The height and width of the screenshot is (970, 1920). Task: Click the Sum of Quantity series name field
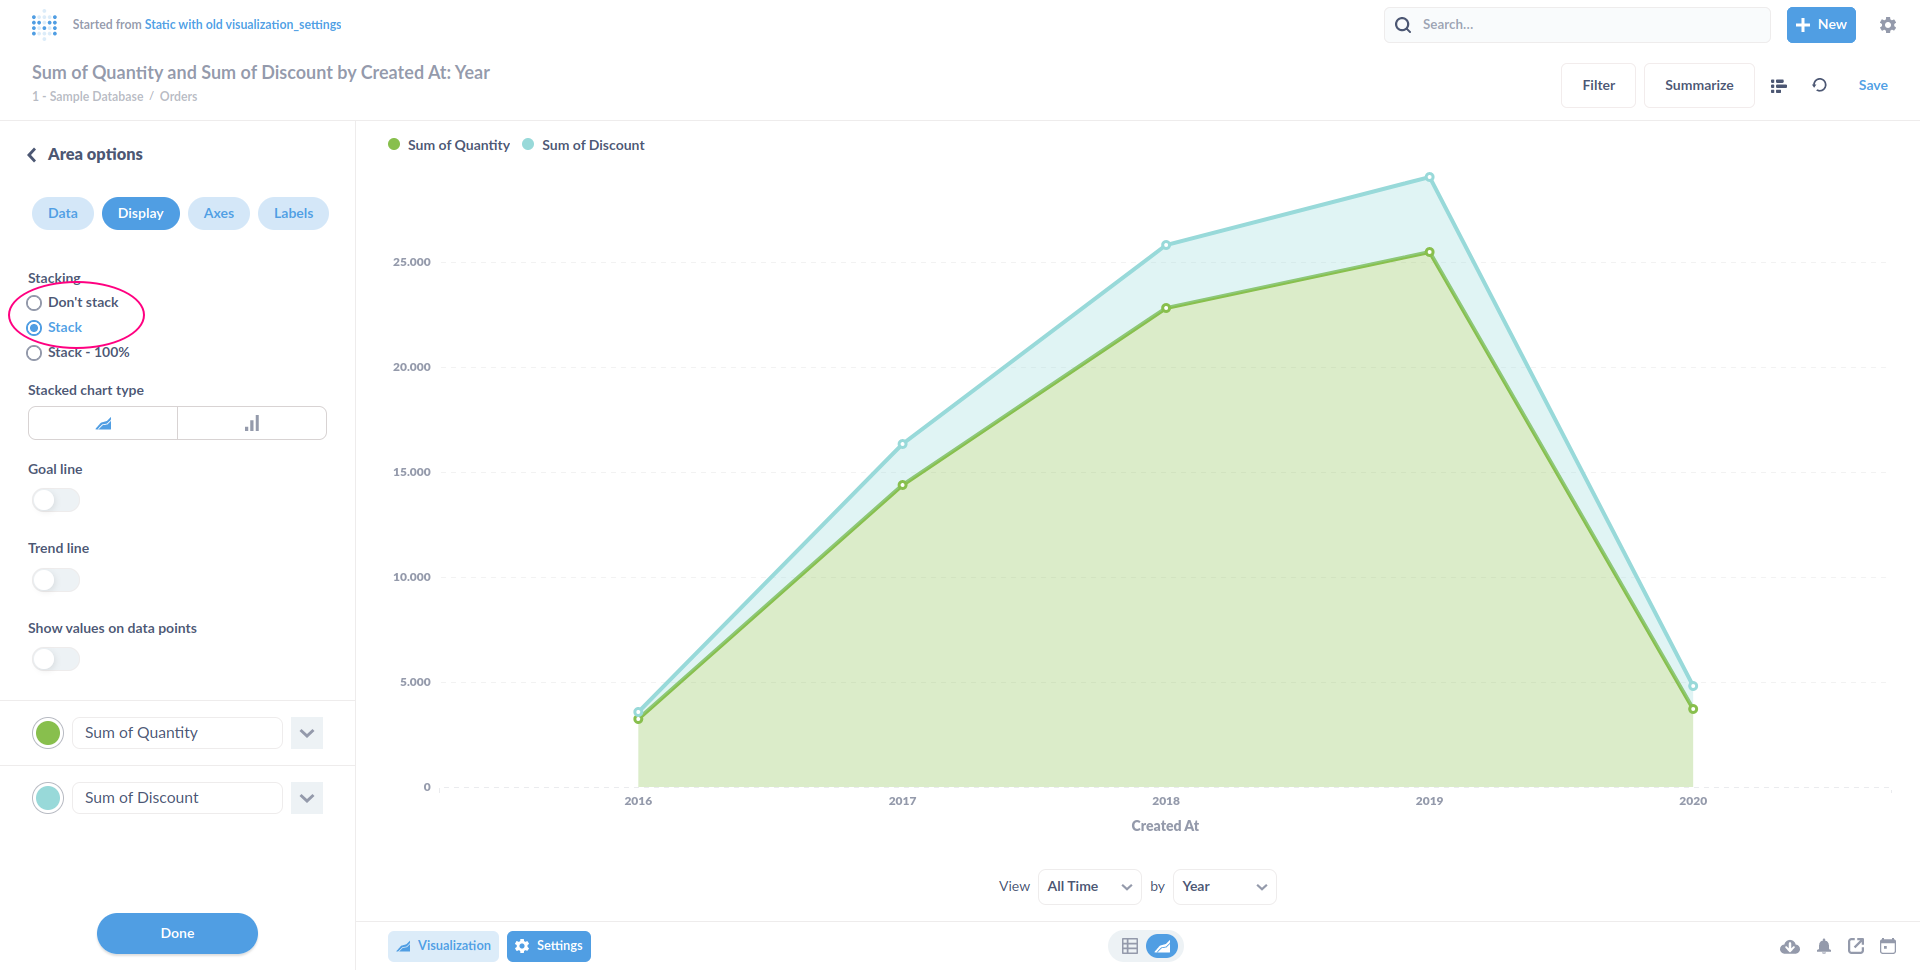tap(177, 732)
